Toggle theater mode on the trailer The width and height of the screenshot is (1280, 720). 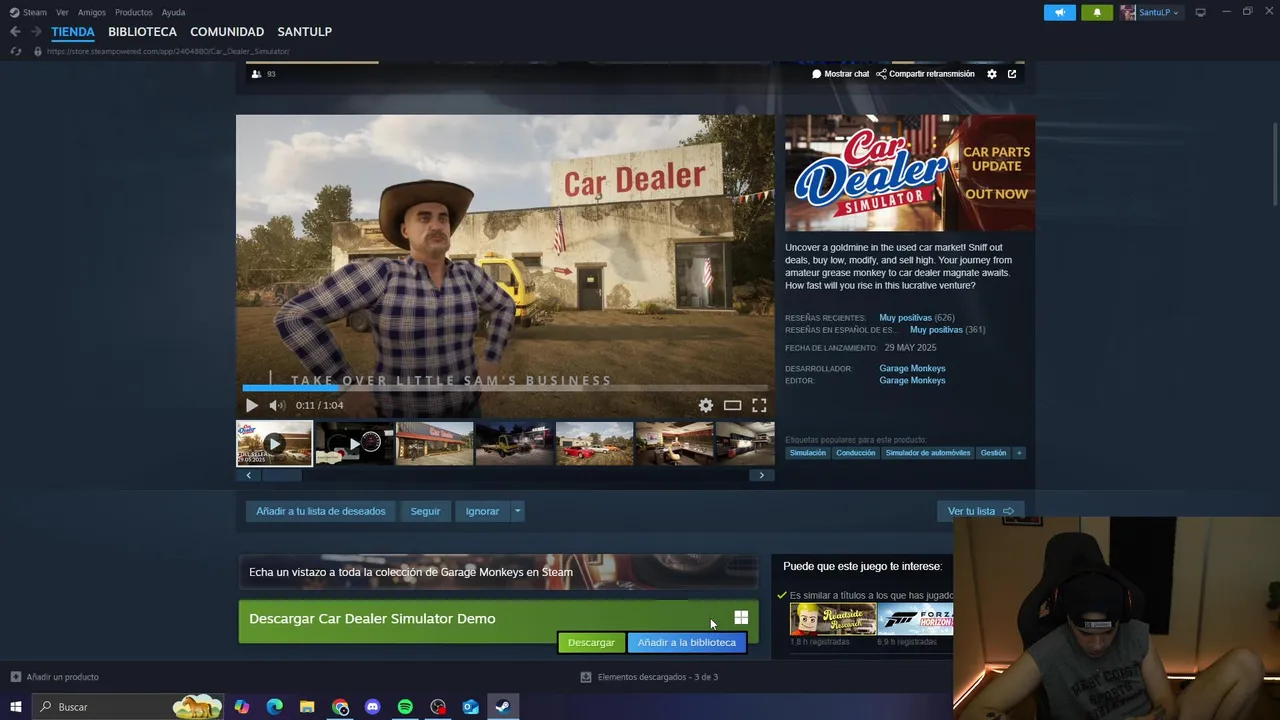(x=732, y=405)
